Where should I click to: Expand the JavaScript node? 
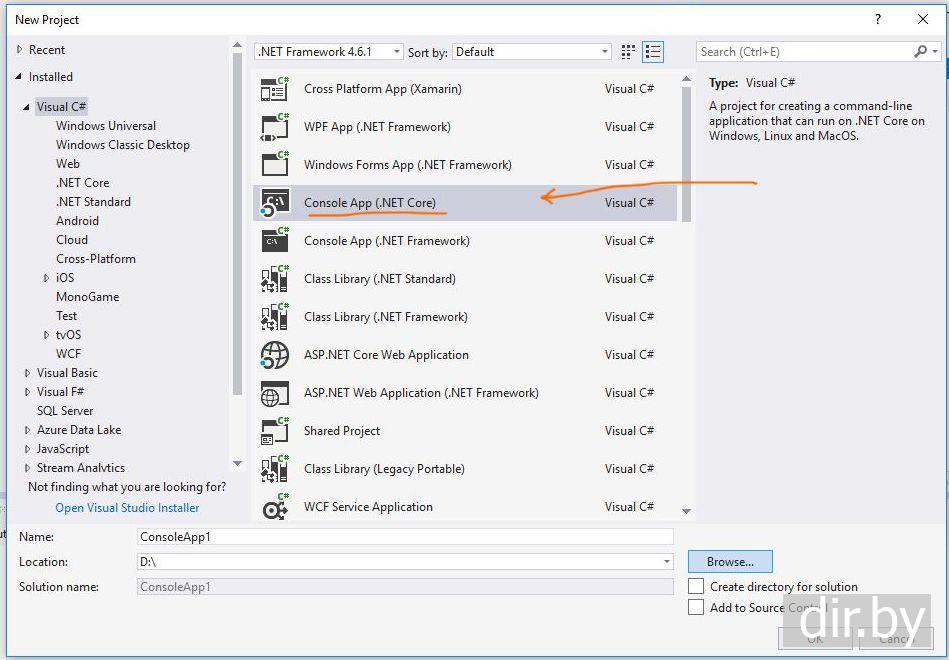(27, 449)
